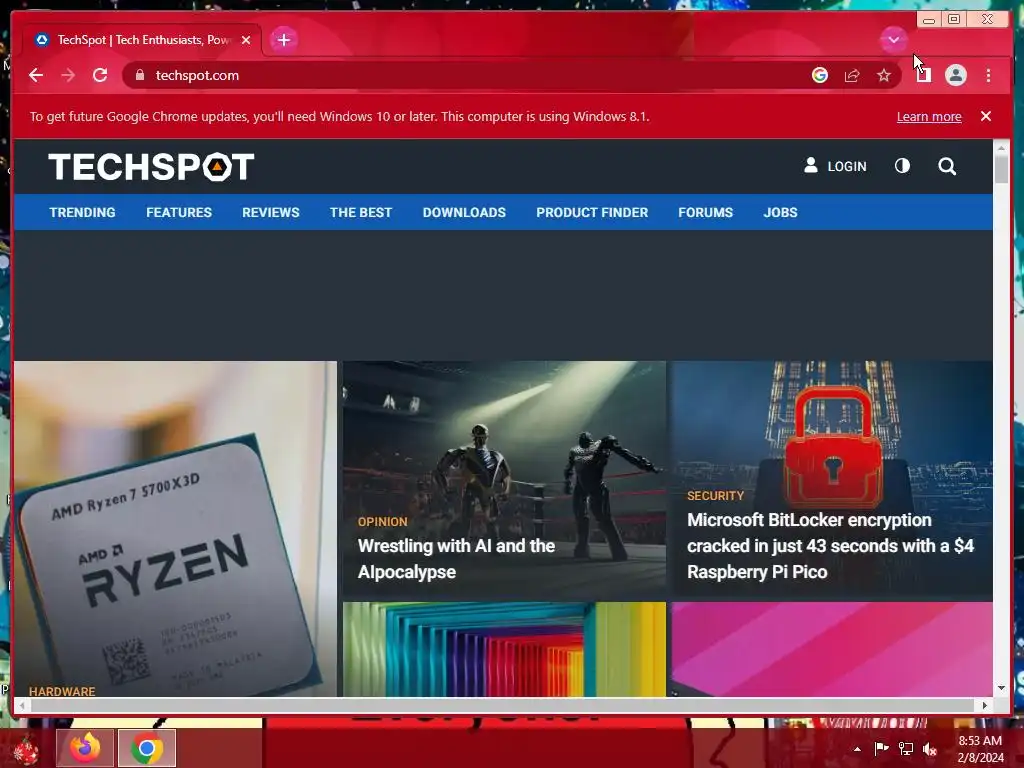Open the AMD Ryzen 7 5700X3D article image
Viewport: 1024px width, 768px height.
point(175,528)
